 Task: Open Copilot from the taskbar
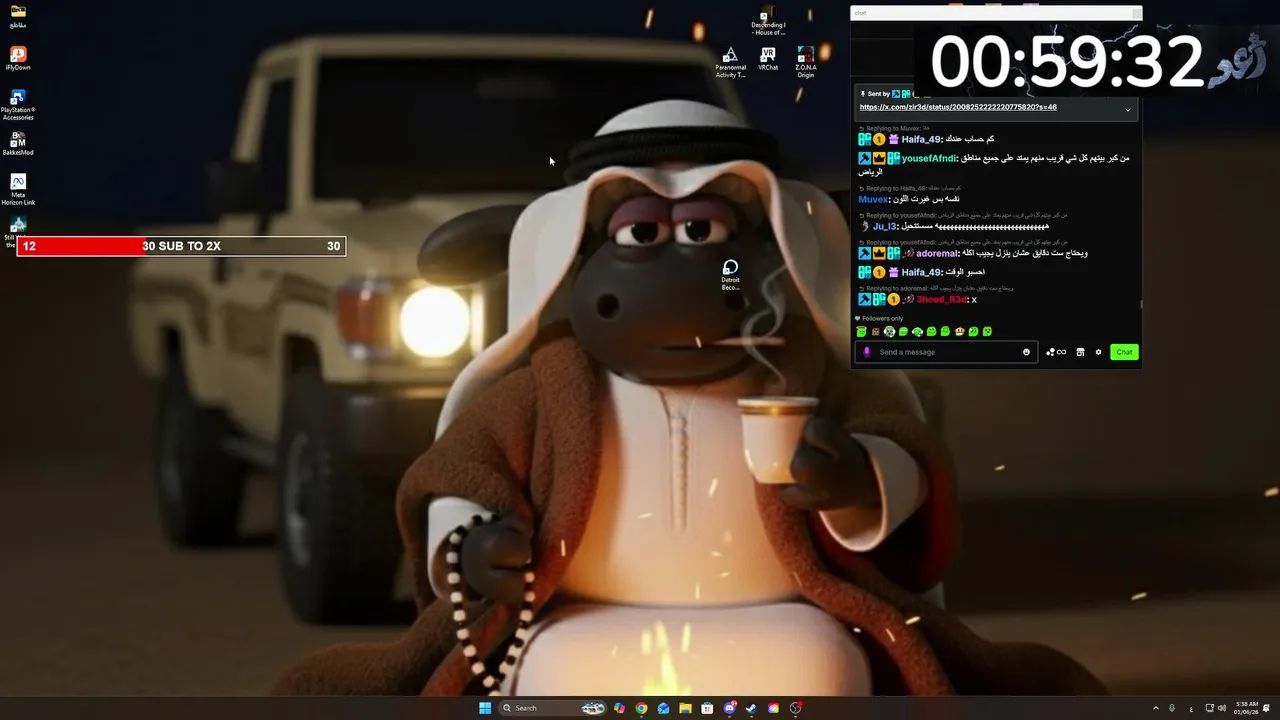(619, 708)
